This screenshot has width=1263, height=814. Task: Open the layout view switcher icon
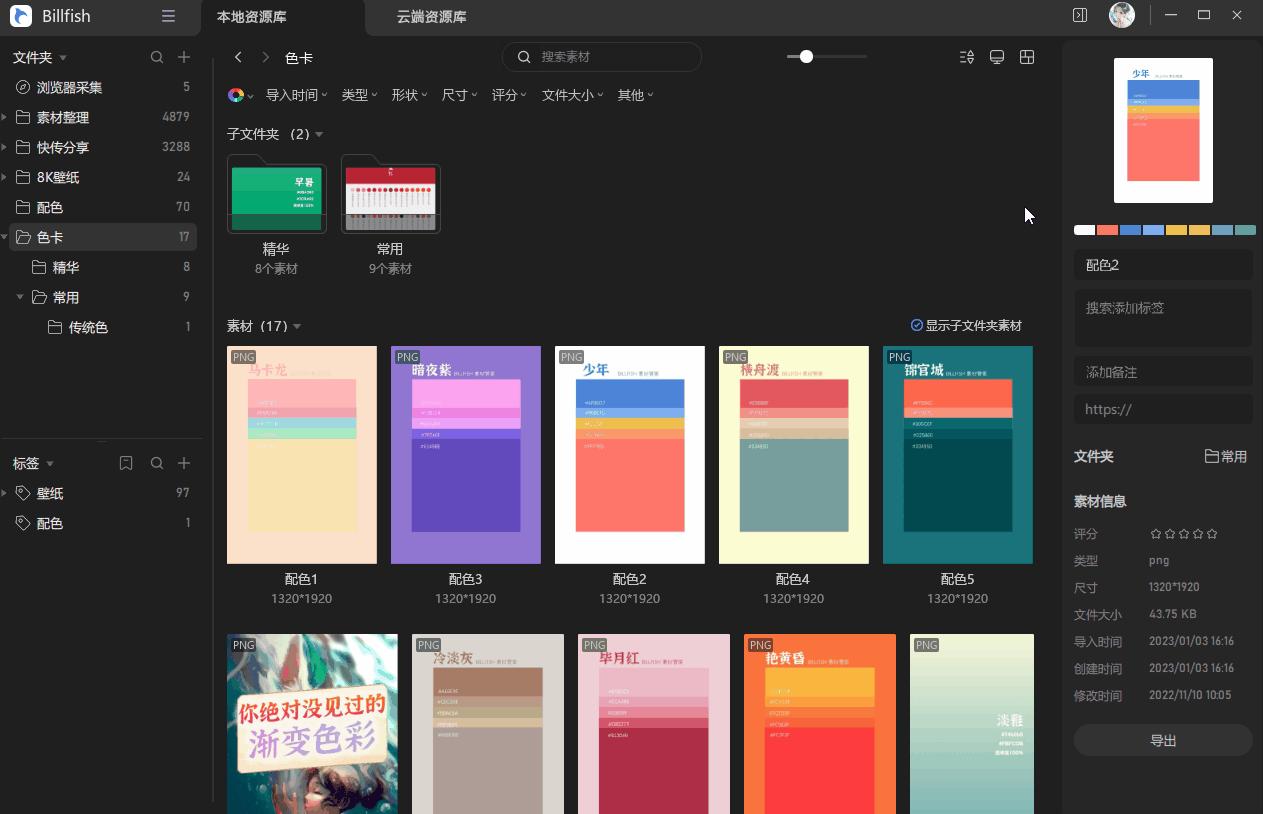pyautogui.click(x=1027, y=57)
